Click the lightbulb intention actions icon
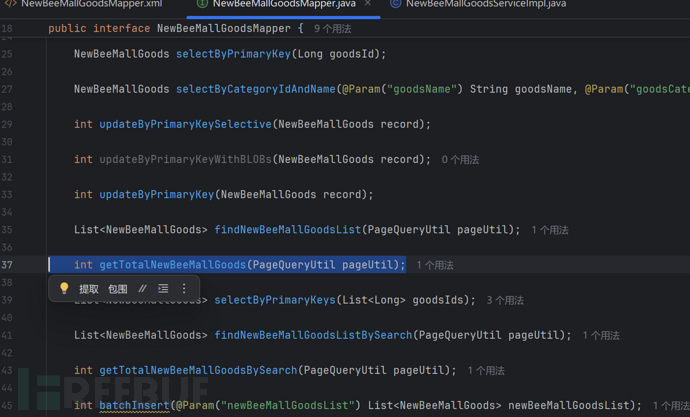This screenshot has width=690, height=417. point(64,289)
